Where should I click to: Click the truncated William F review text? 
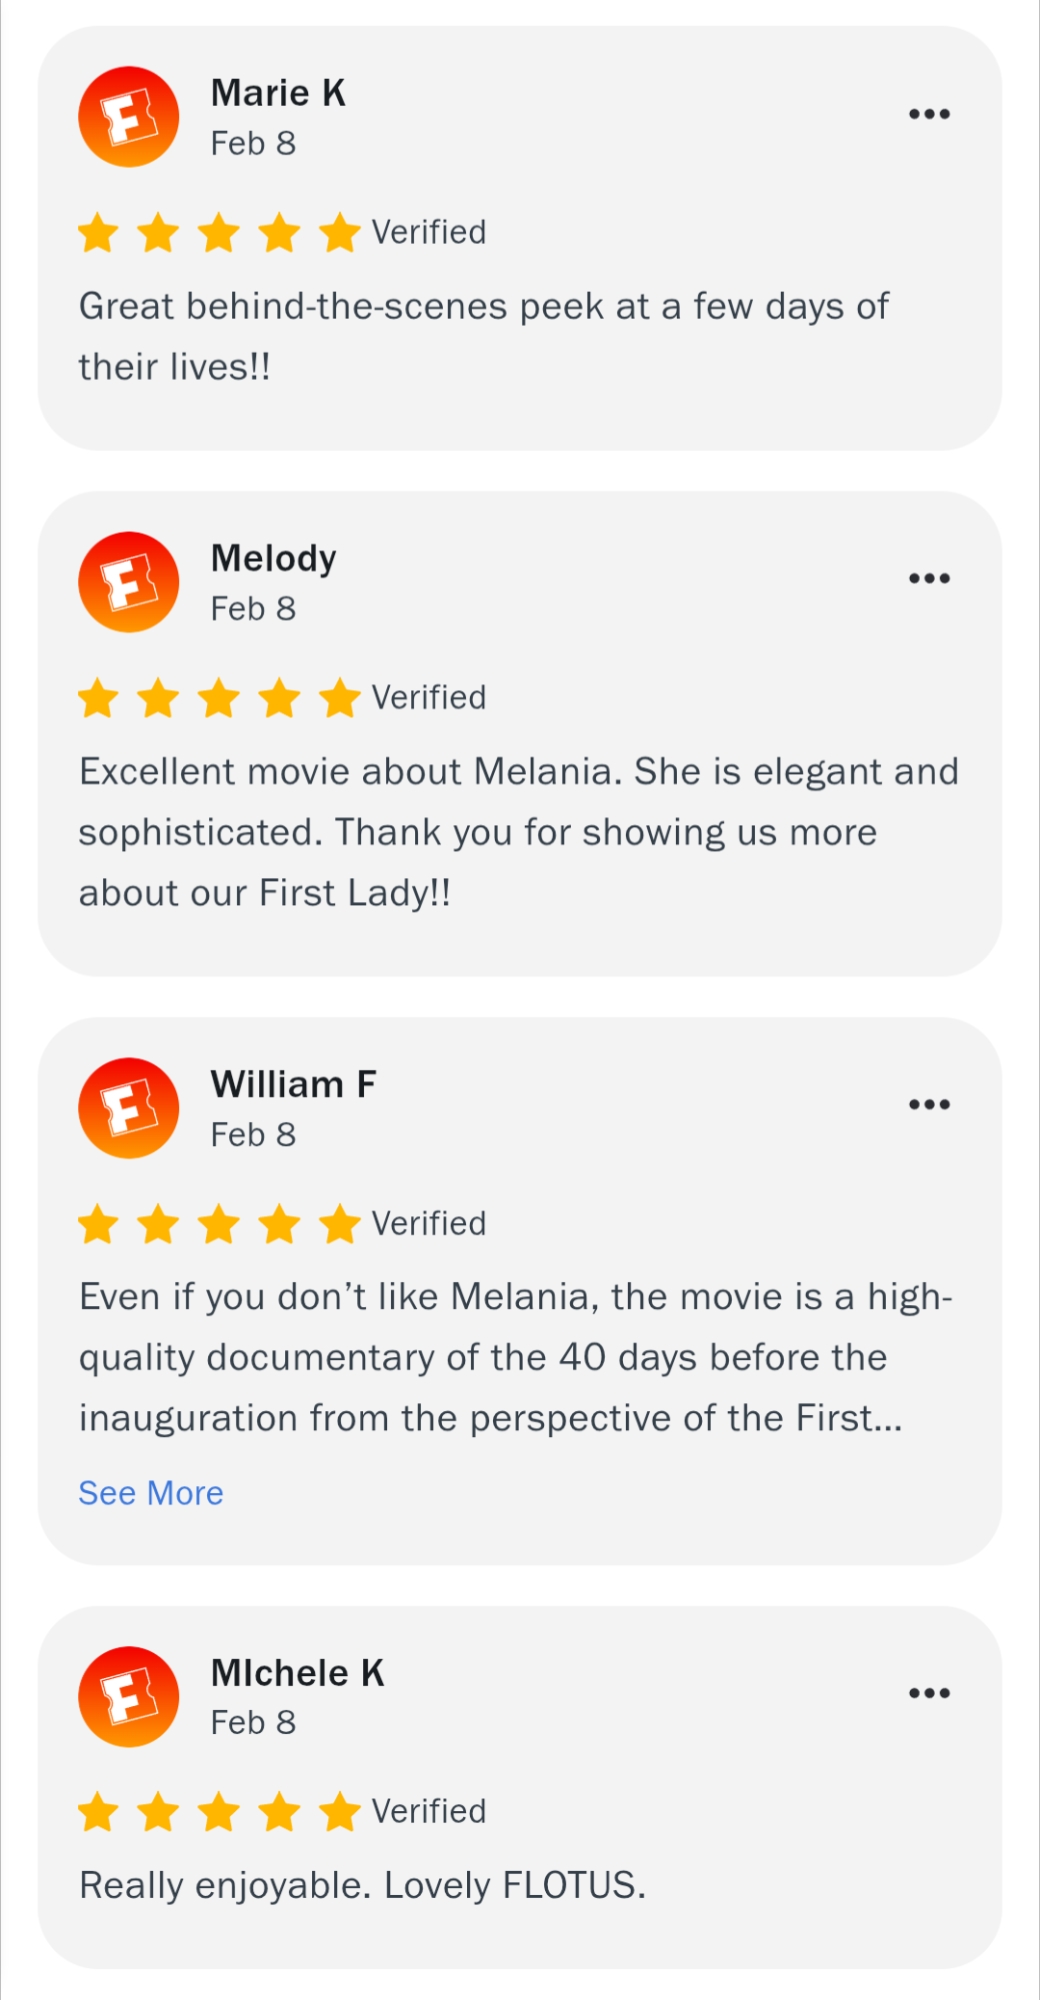(515, 1357)
